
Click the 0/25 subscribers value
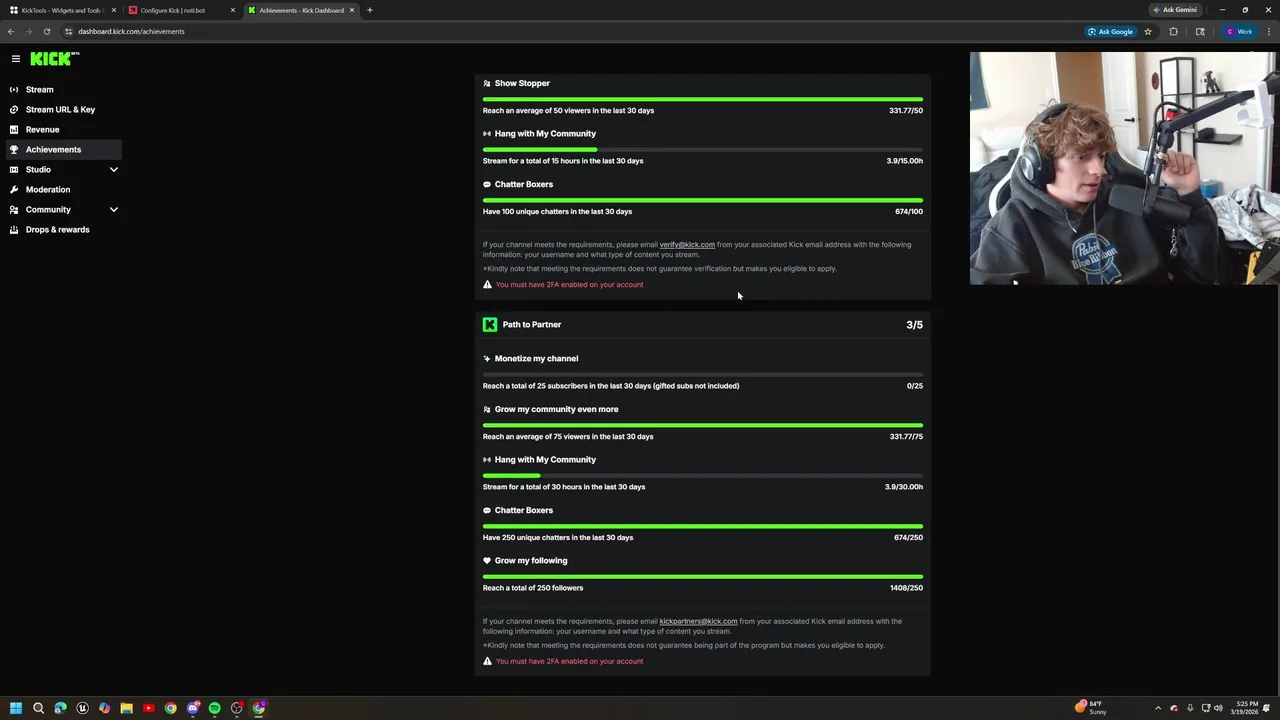[915, 386]
